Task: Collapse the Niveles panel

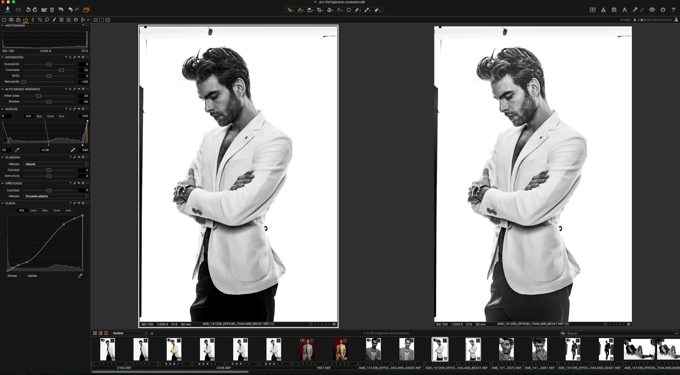Action: click(x=3, y=109)
